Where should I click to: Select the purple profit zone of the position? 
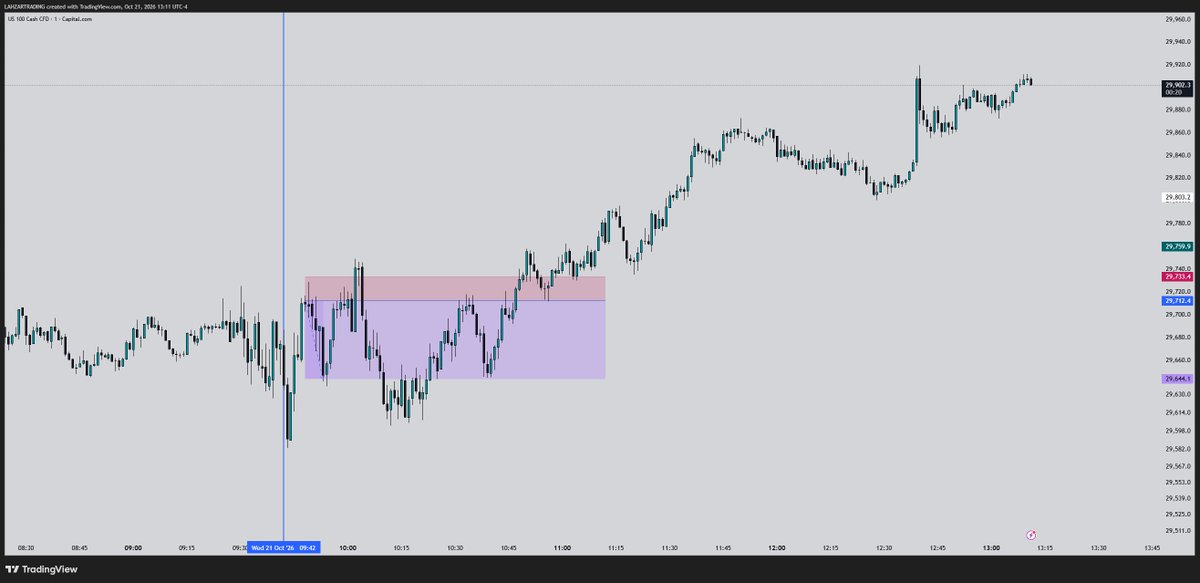[455, 339]
